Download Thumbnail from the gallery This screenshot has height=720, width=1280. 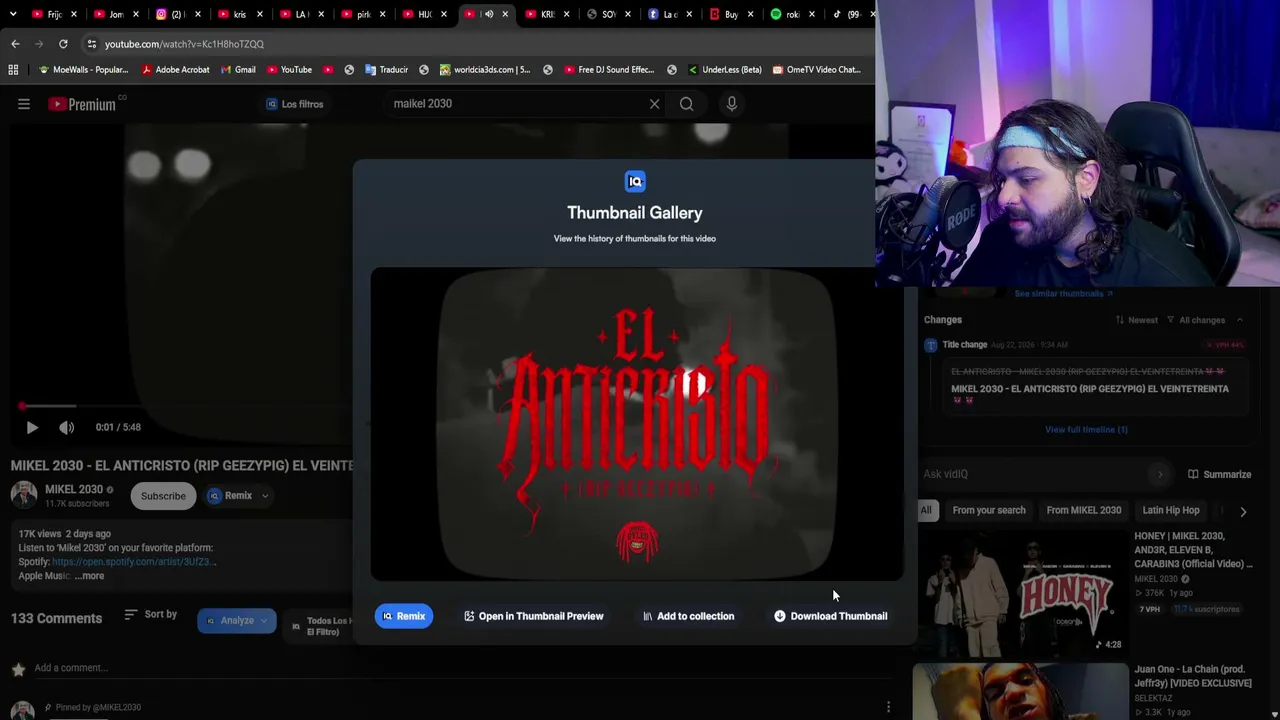click(831, 616)
